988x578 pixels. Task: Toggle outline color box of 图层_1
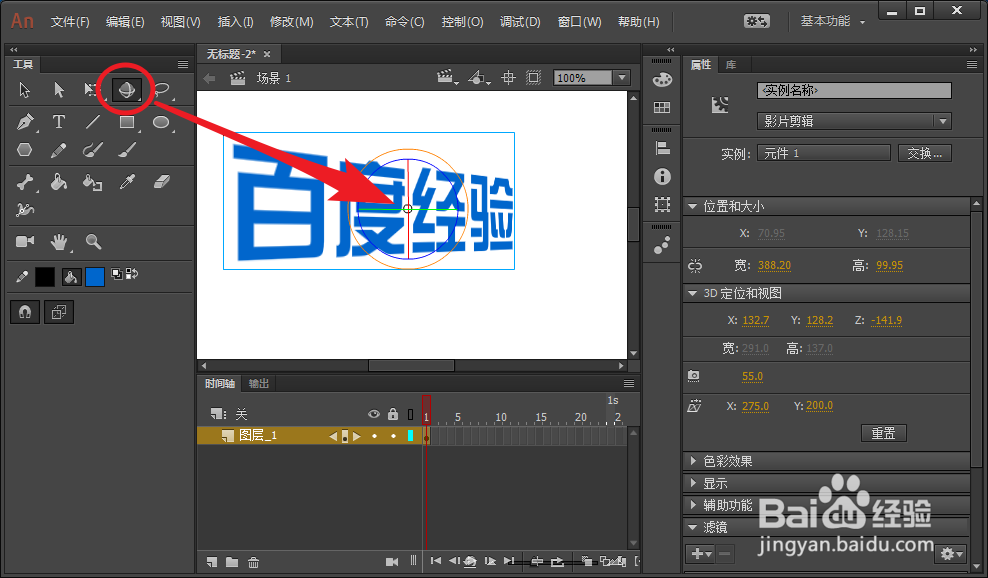pos(411,436)
